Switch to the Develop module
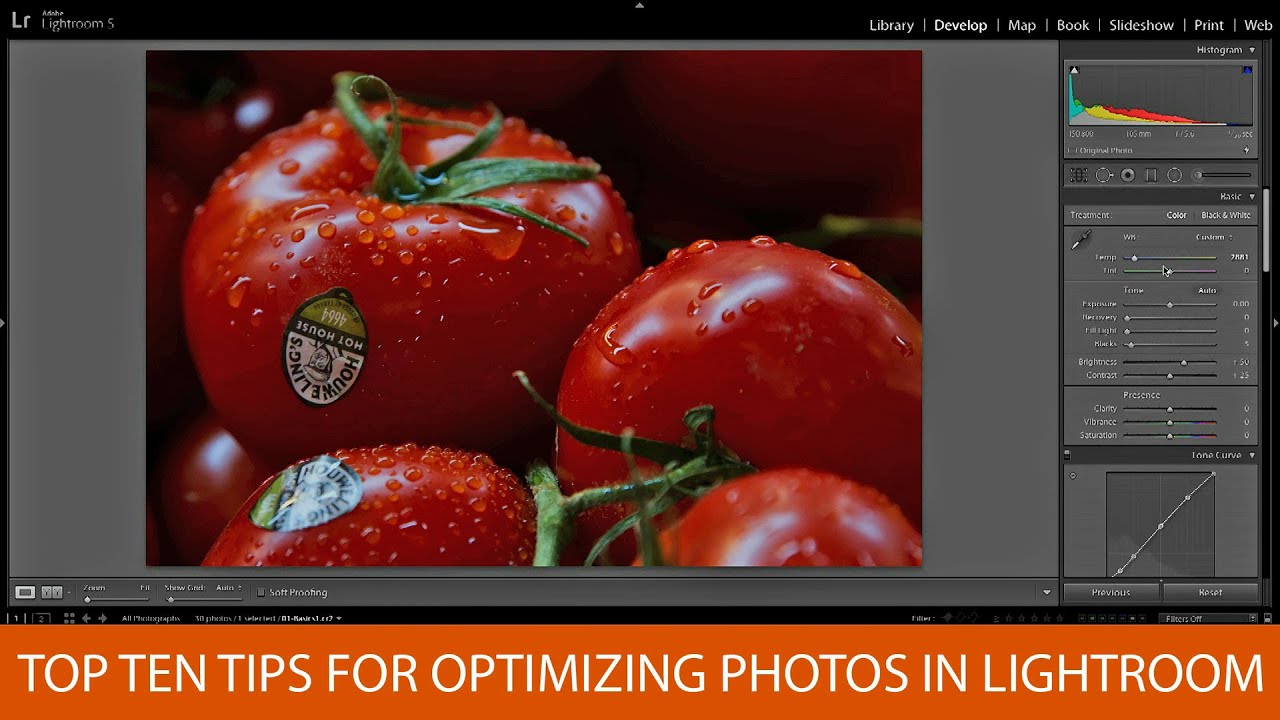This screenshot has height=720, width=1280. [x=961, y=25]
